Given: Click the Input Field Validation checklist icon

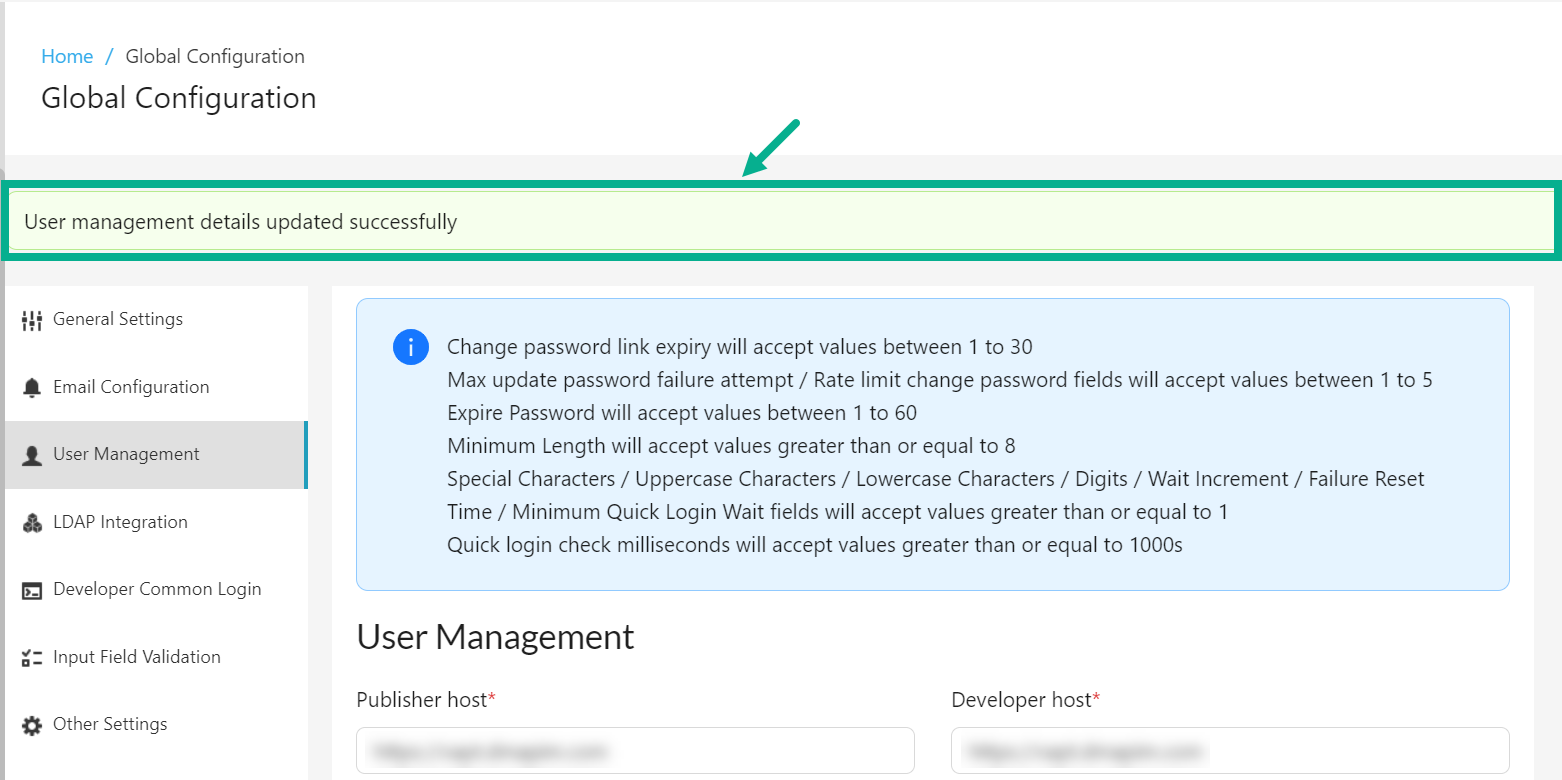Looking at the screenshot, I should [x=31, y=657].
